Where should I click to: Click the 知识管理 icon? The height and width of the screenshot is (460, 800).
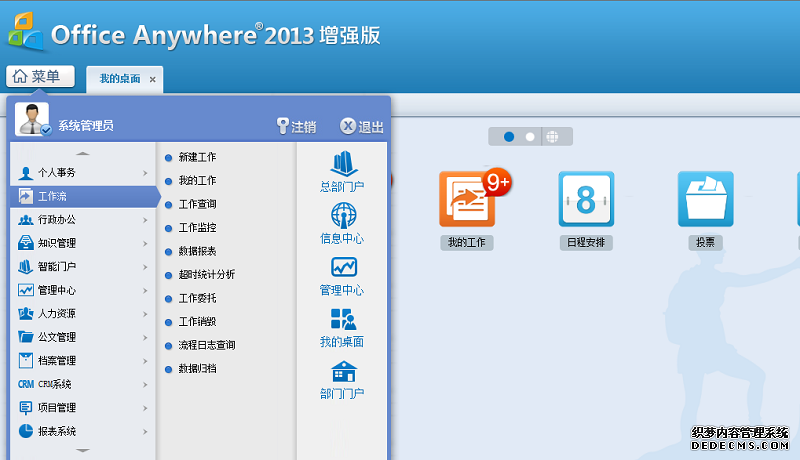pyautogui.click(x=26, y=243)
